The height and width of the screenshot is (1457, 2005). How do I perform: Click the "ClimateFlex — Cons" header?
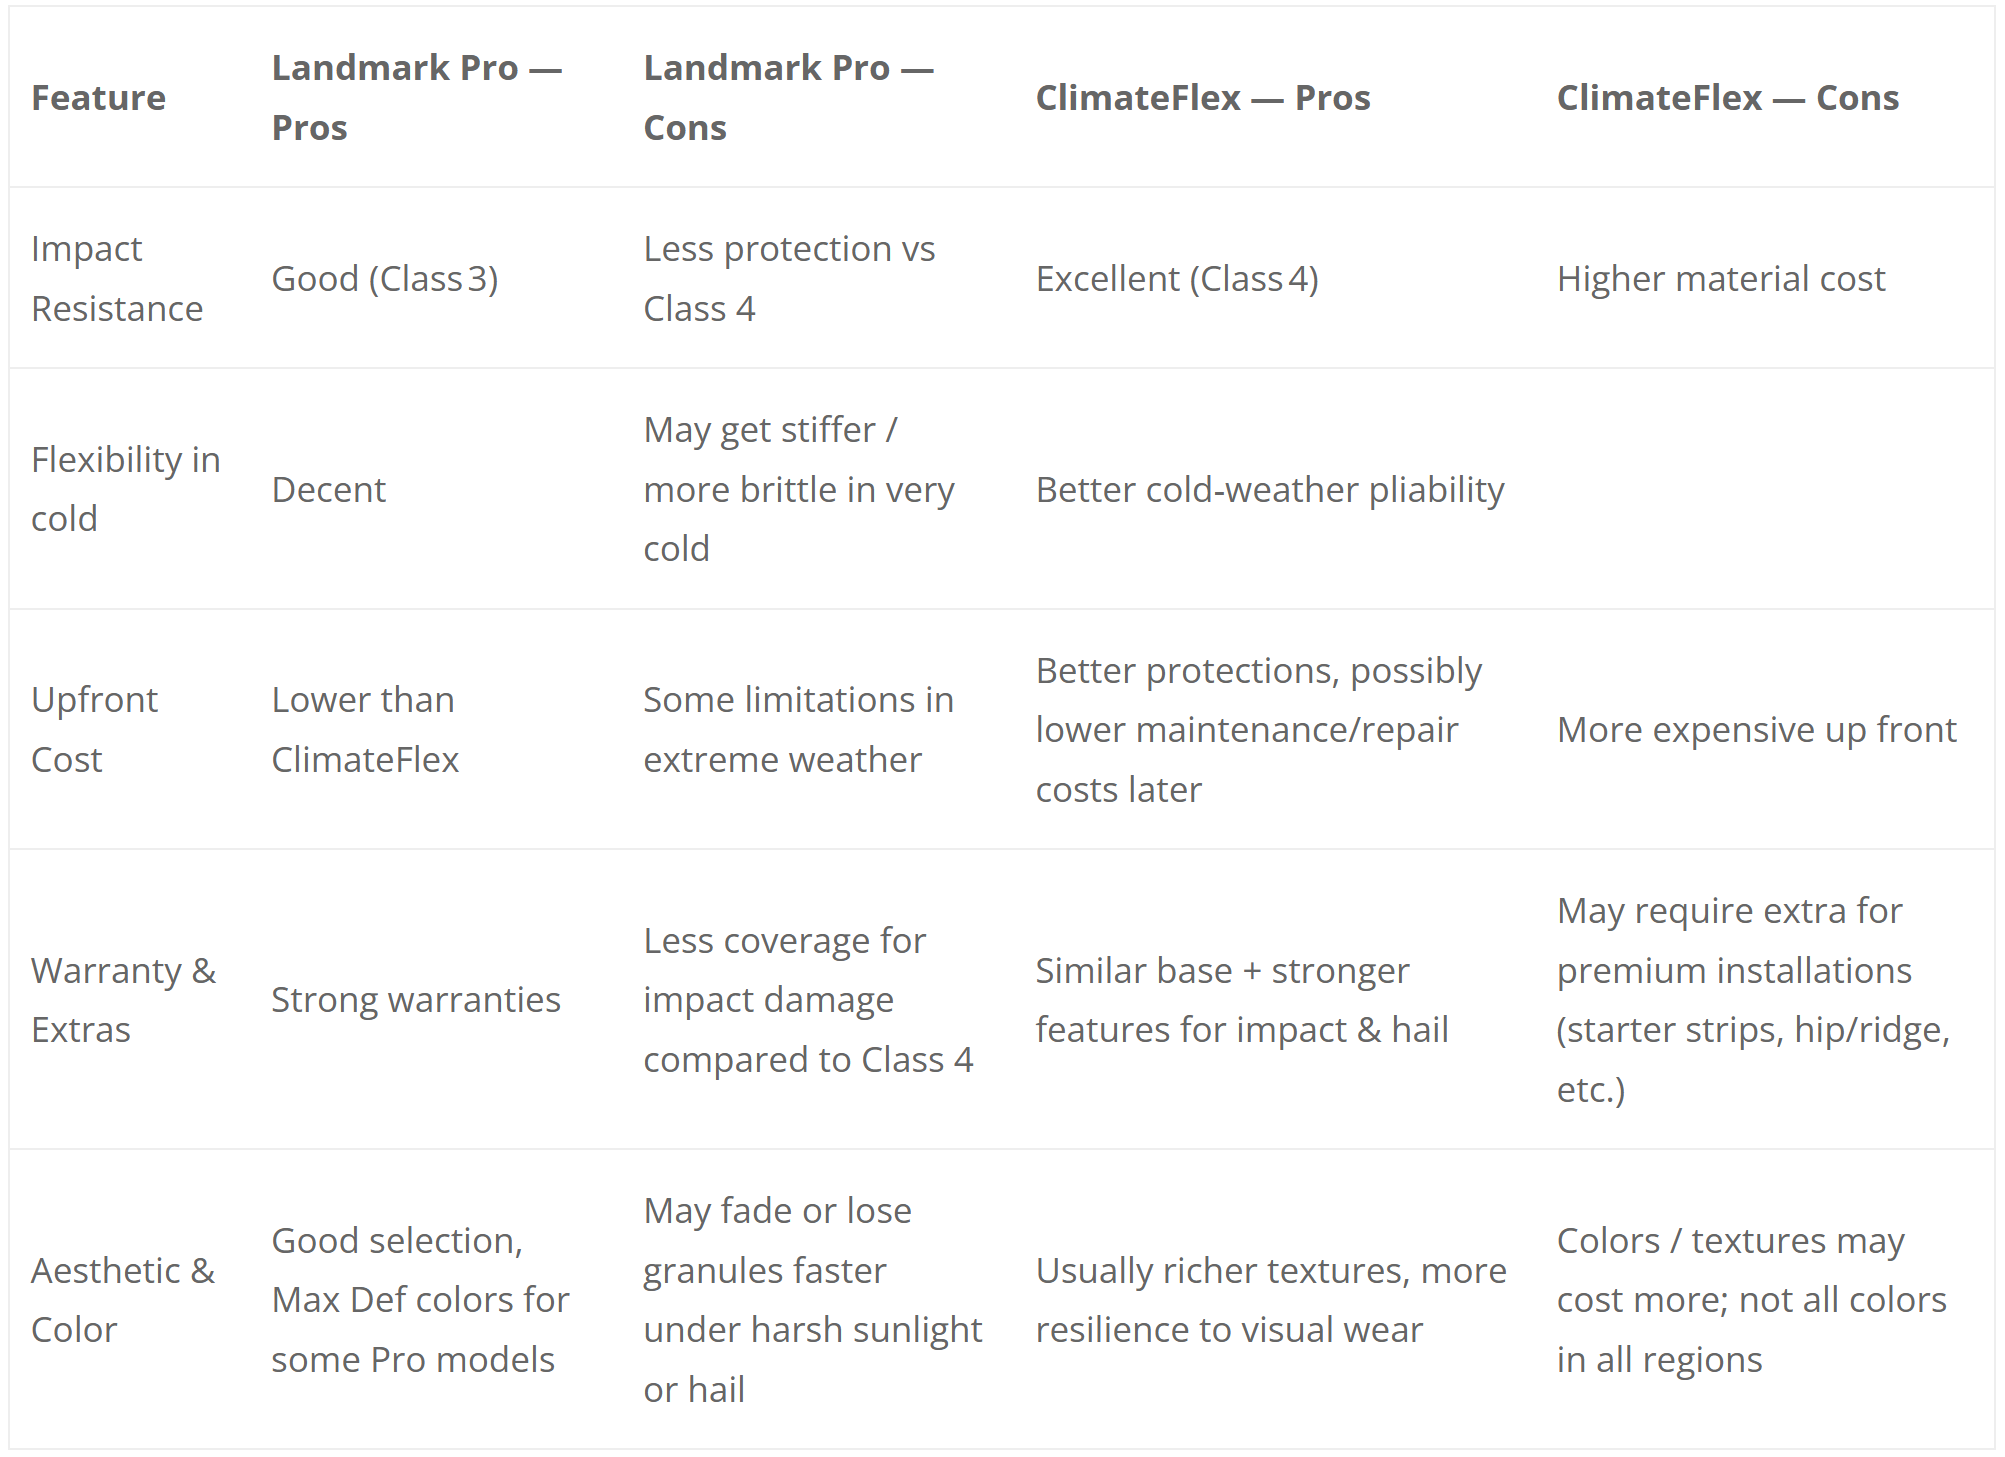tap(1727, 98)
